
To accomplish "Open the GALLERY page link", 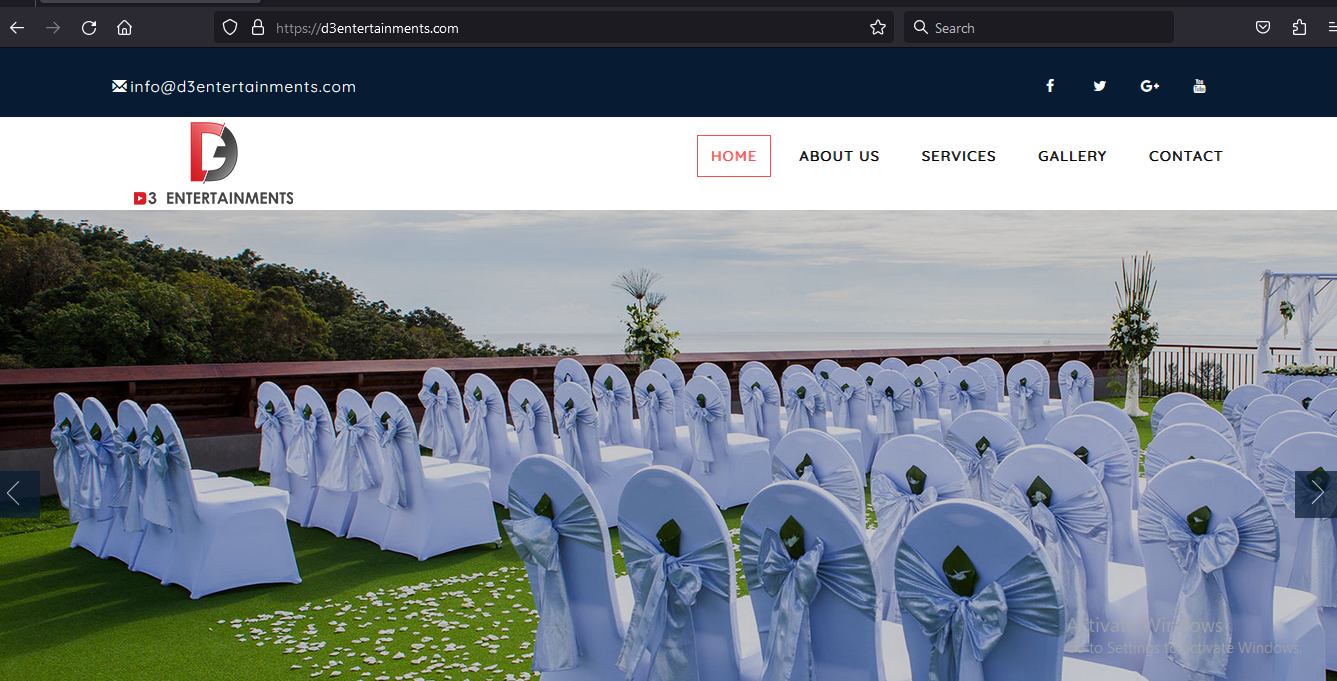I will 1072,156.
